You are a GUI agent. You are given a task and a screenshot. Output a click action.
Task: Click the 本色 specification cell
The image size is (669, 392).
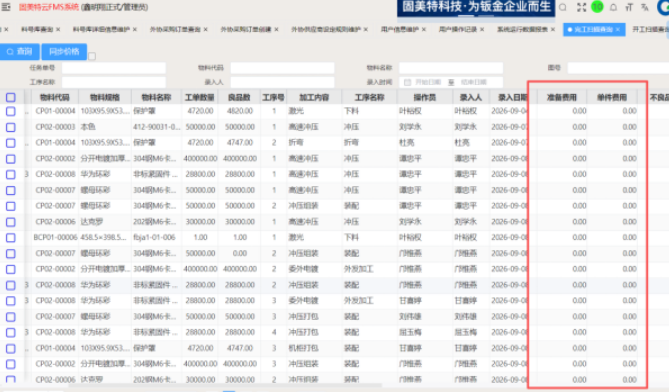click(x=88, y=127)
